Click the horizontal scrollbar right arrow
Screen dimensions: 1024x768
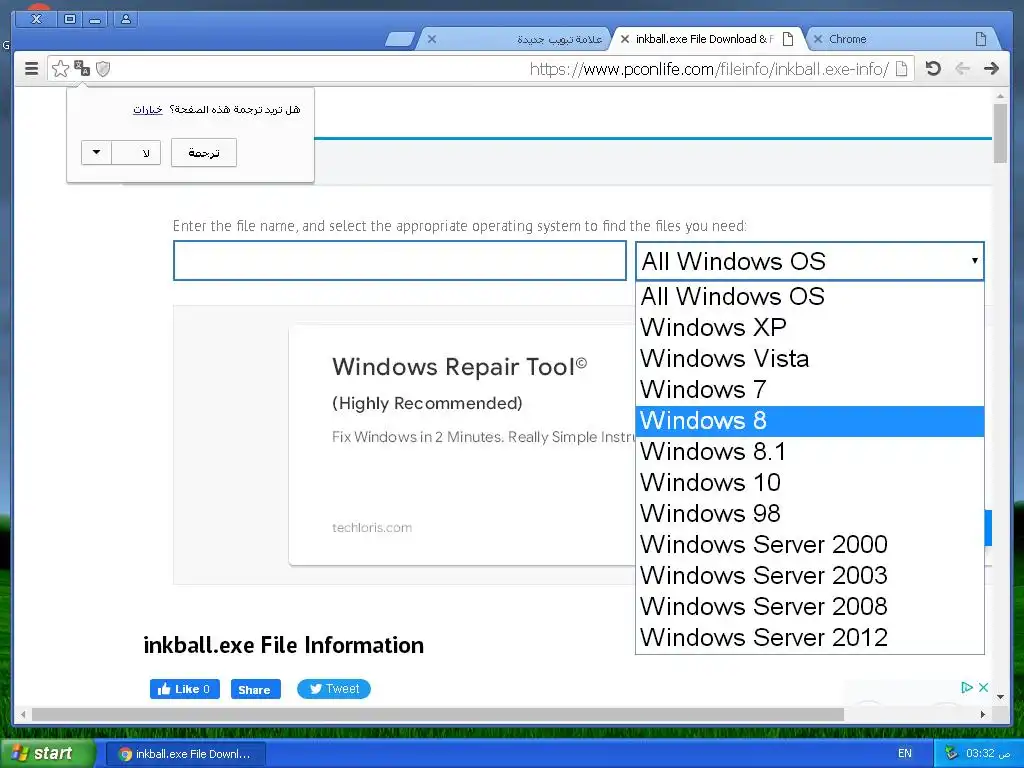(983, 714)
